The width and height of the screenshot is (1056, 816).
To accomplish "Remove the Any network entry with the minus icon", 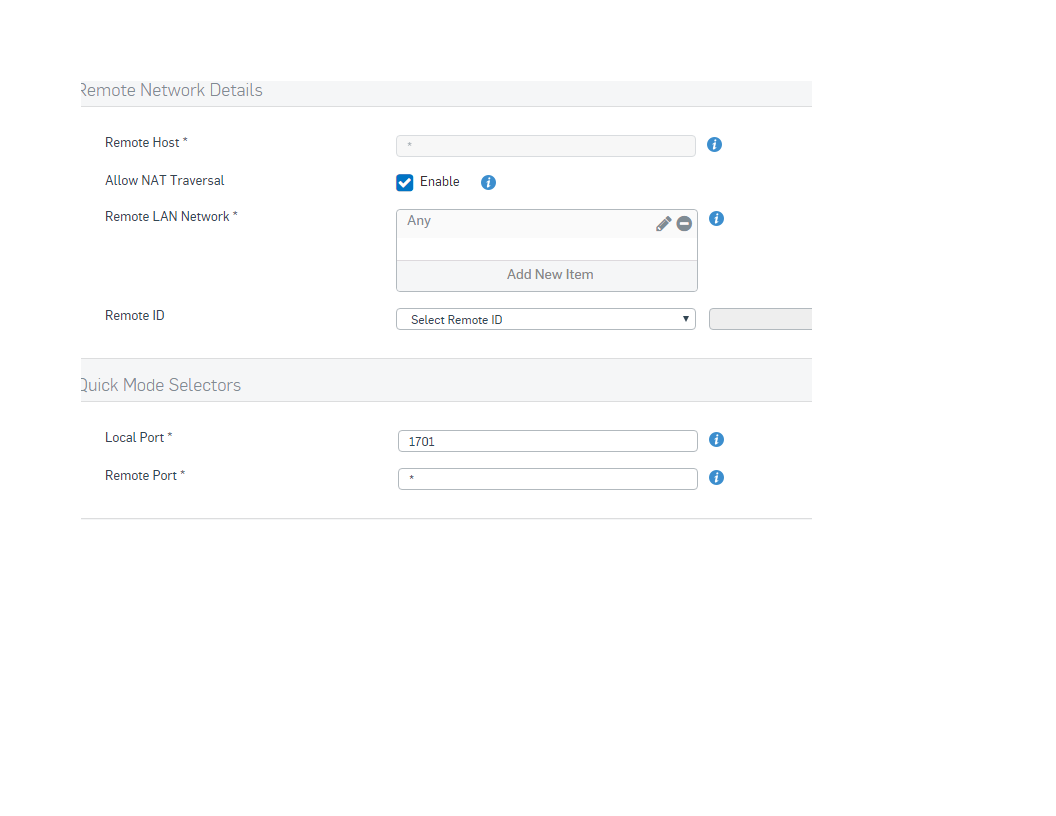I will pyautogui.click(x=684, y=224).
